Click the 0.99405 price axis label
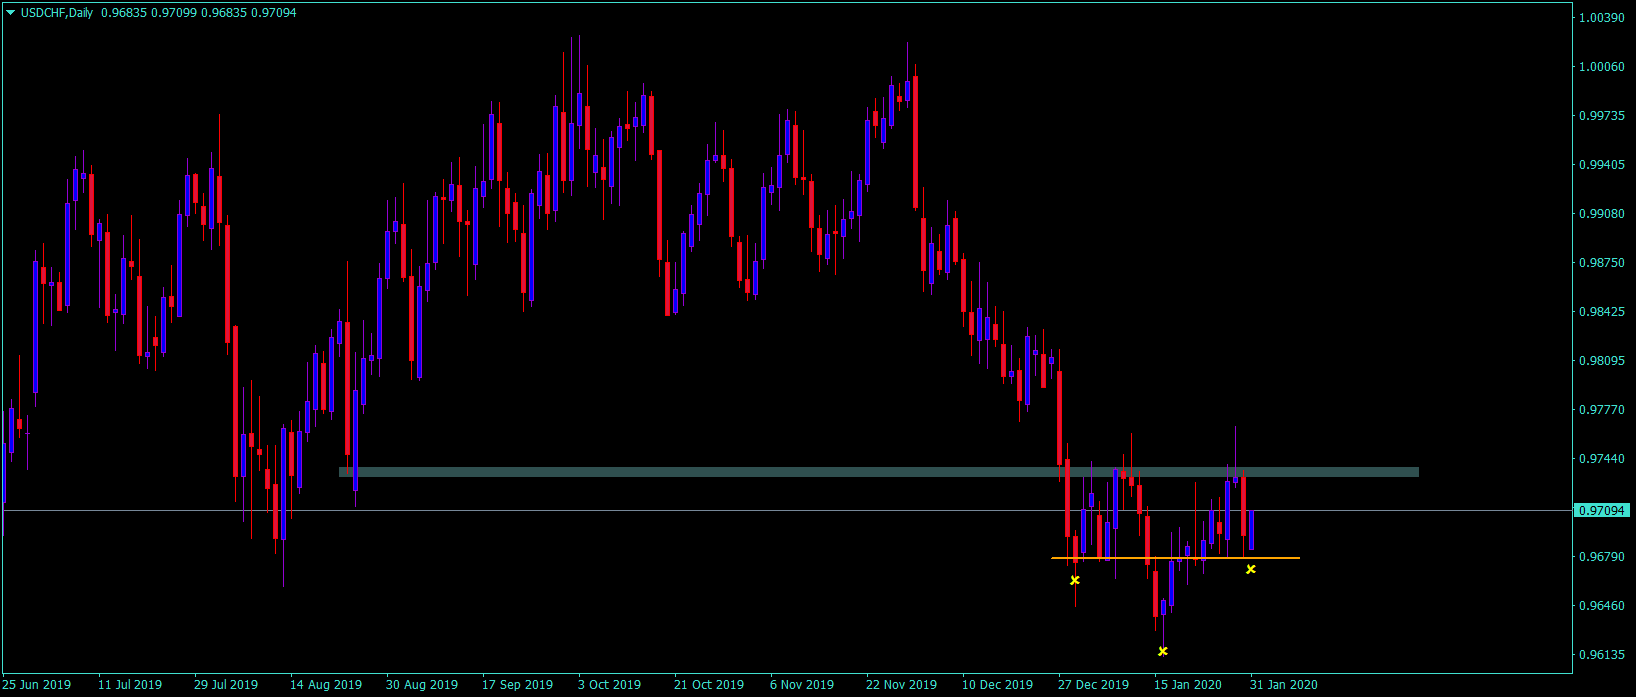The width and height of the screenshot is (1636, 697). click(1601, 165)
